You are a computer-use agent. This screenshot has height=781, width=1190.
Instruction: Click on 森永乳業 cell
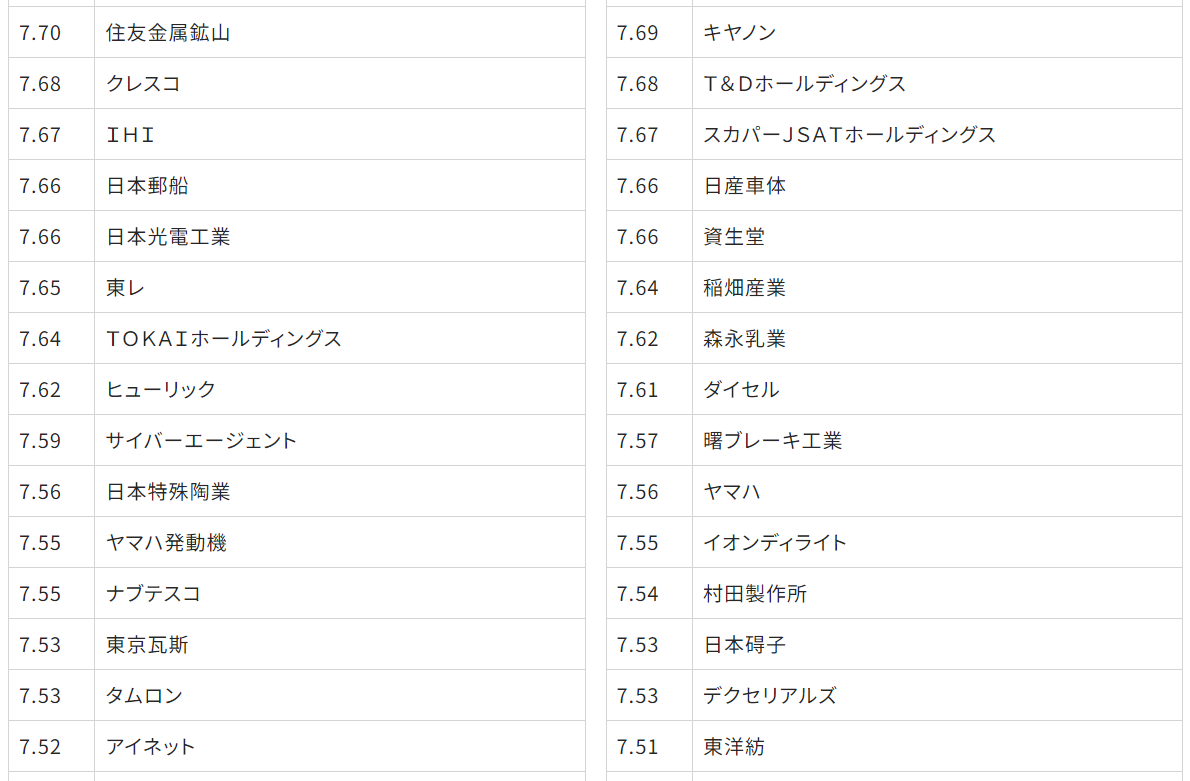(x=745, y=339)
